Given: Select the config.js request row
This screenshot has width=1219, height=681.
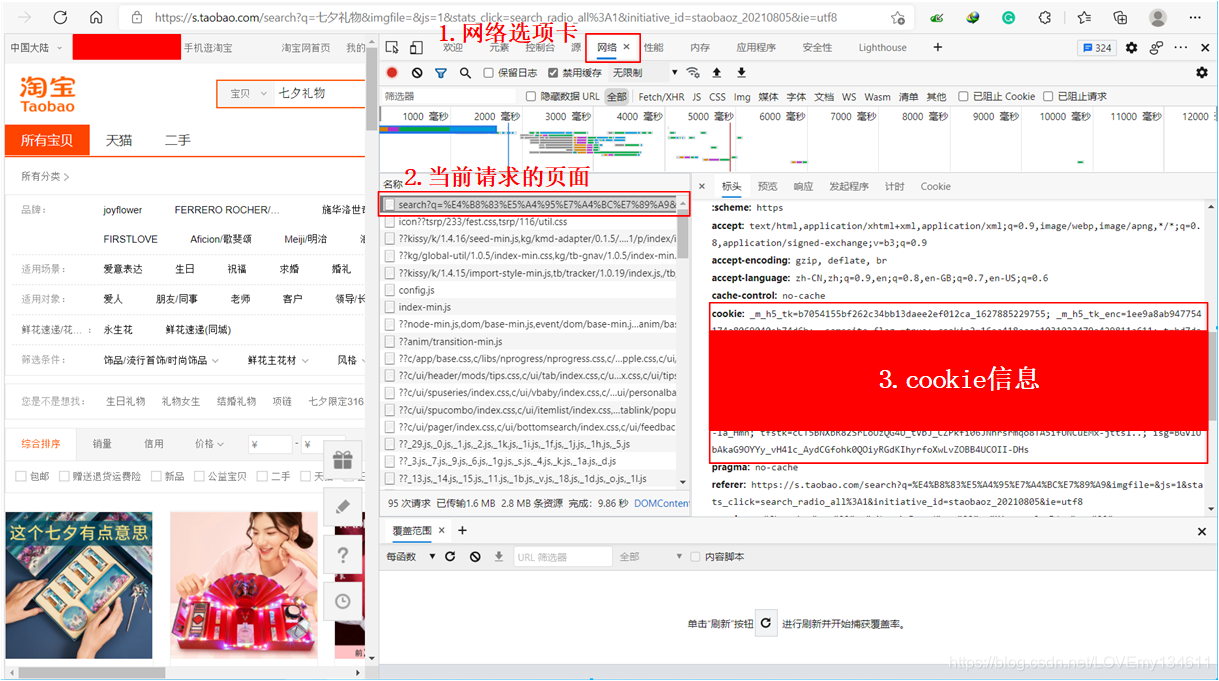Looking at the screenshot, I should pos(535,290).
